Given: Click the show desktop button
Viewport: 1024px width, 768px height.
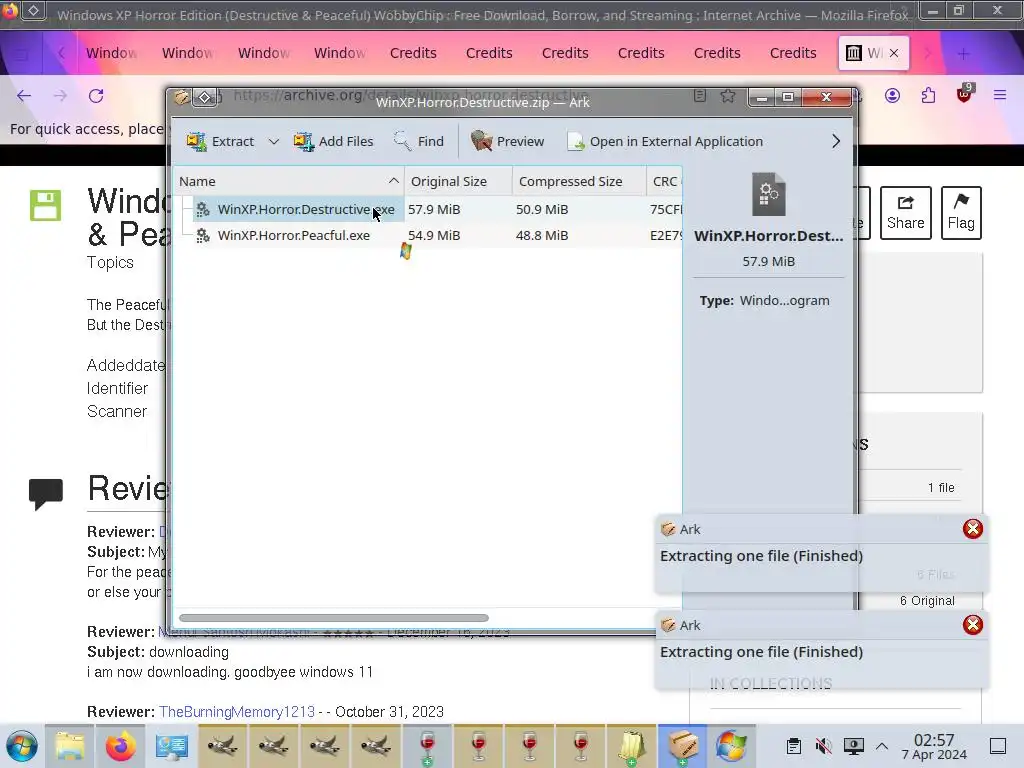Looking at the screenshot, I should click(x=998, y=746).
